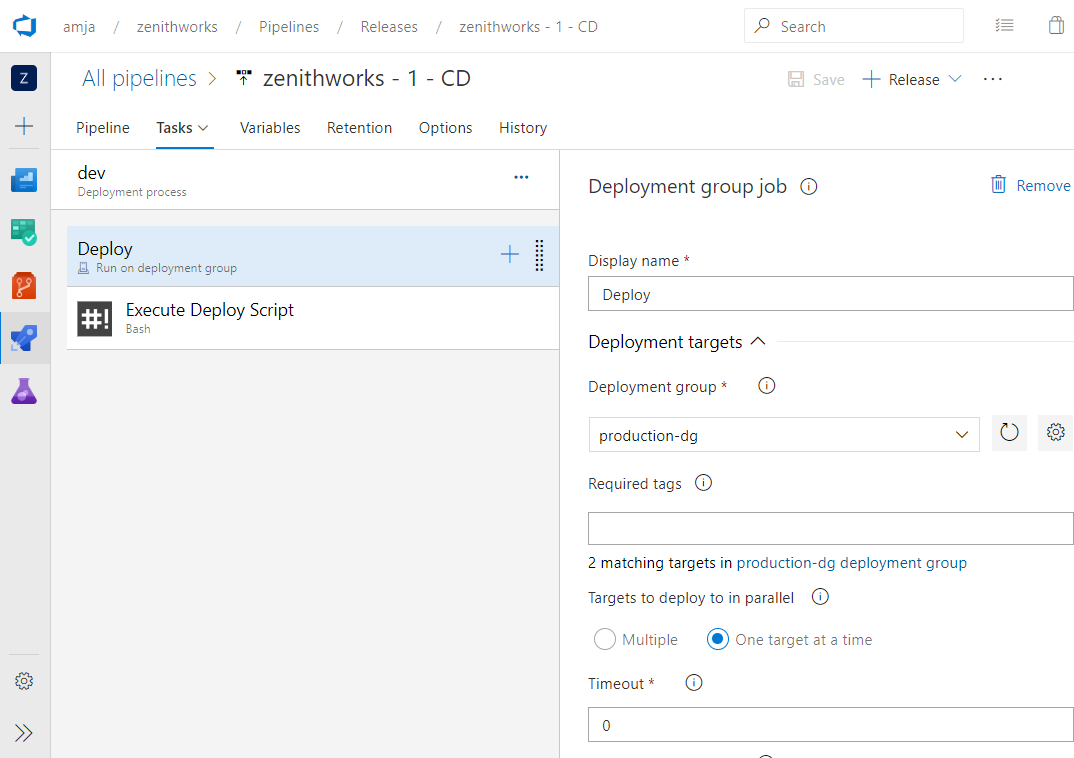The width and height of the screenshot is (1074, 758).
Task: Open the Test Plans flask icon
Action: pyautogui.click(x=23, y=391)
